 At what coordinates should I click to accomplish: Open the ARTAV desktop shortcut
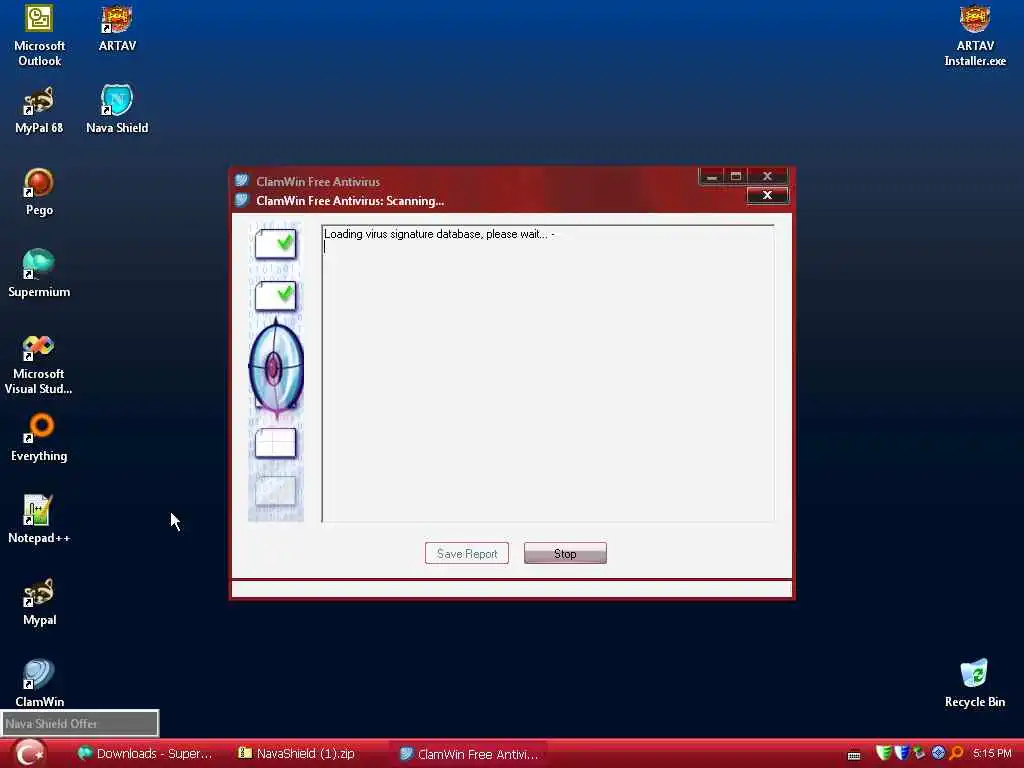[117, 28]
